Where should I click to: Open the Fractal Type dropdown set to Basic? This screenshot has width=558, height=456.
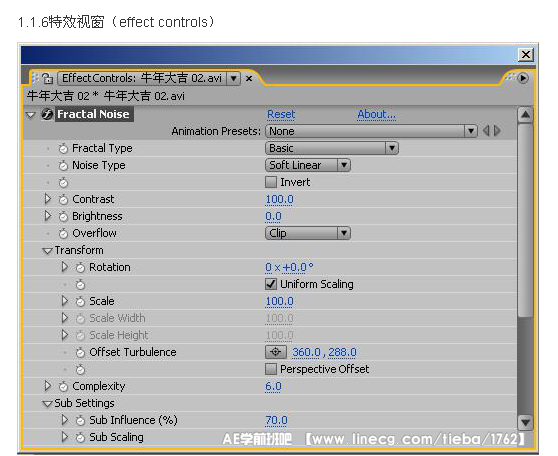click(x=332, y=148)
